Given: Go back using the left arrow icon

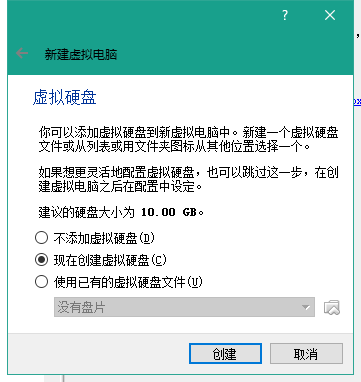Looking at the screenshot, I should (22, 53).
